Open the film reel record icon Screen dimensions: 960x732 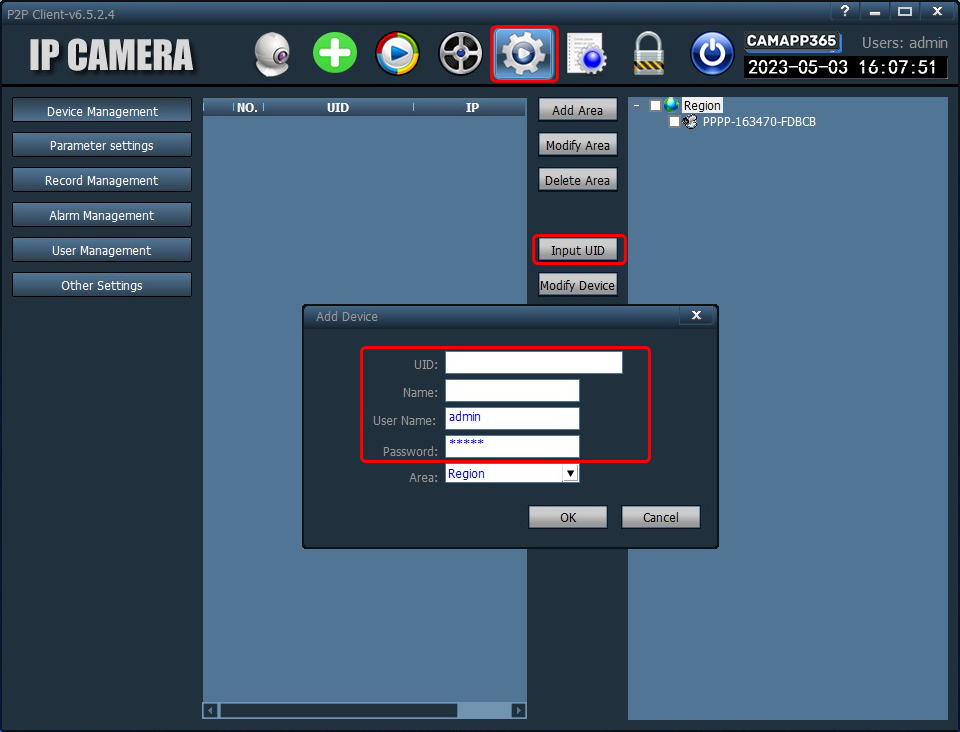(460, 53)
